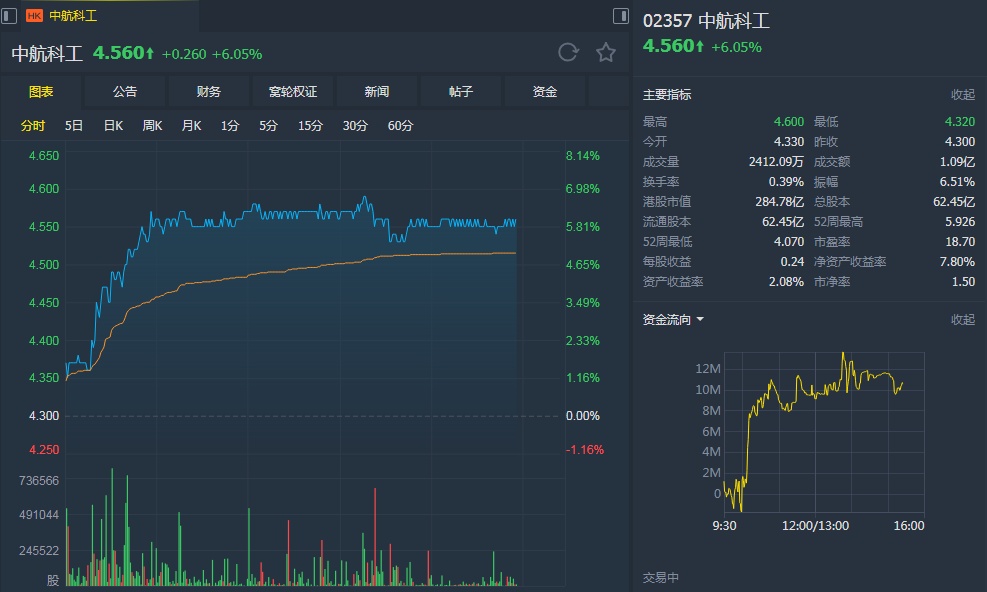Add stock to favorites with star icon
Image resolution: width=987 pixels, height=592 pixels.
click(606, 53)
